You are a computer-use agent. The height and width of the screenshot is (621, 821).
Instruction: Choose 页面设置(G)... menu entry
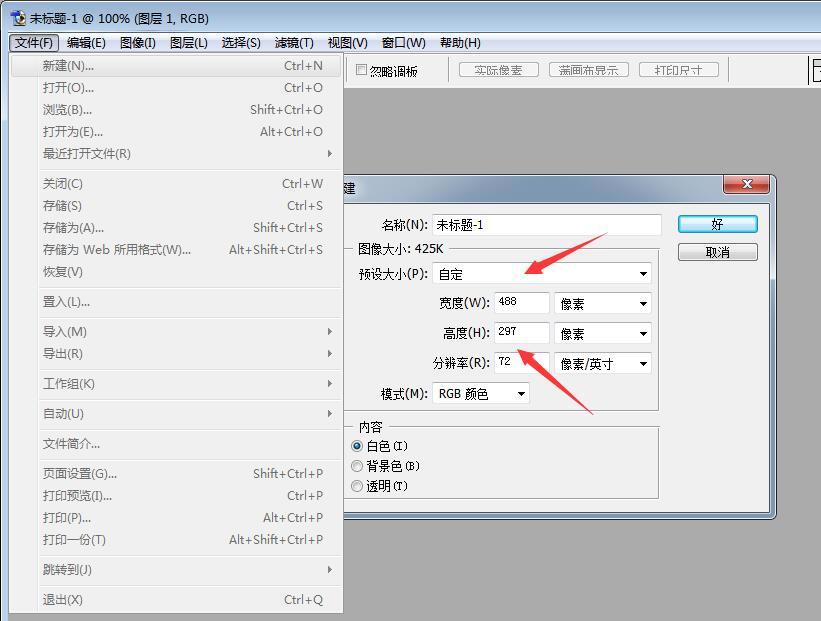pos(177,474)
